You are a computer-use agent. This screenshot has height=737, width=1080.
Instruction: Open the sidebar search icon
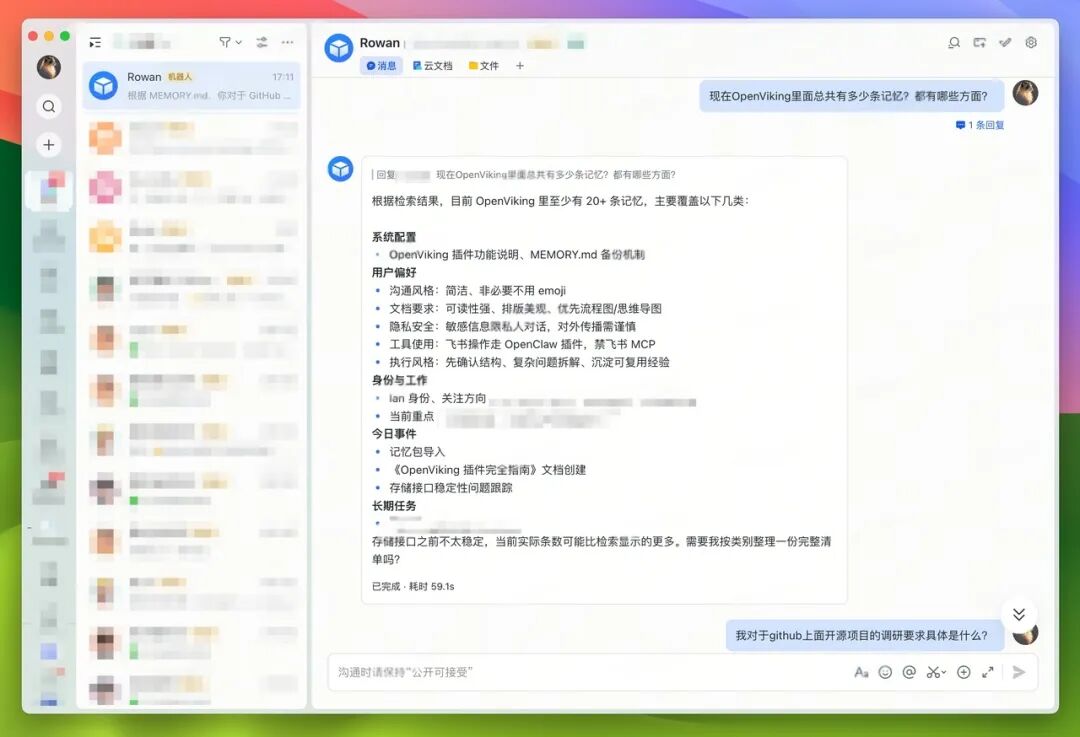48,106
